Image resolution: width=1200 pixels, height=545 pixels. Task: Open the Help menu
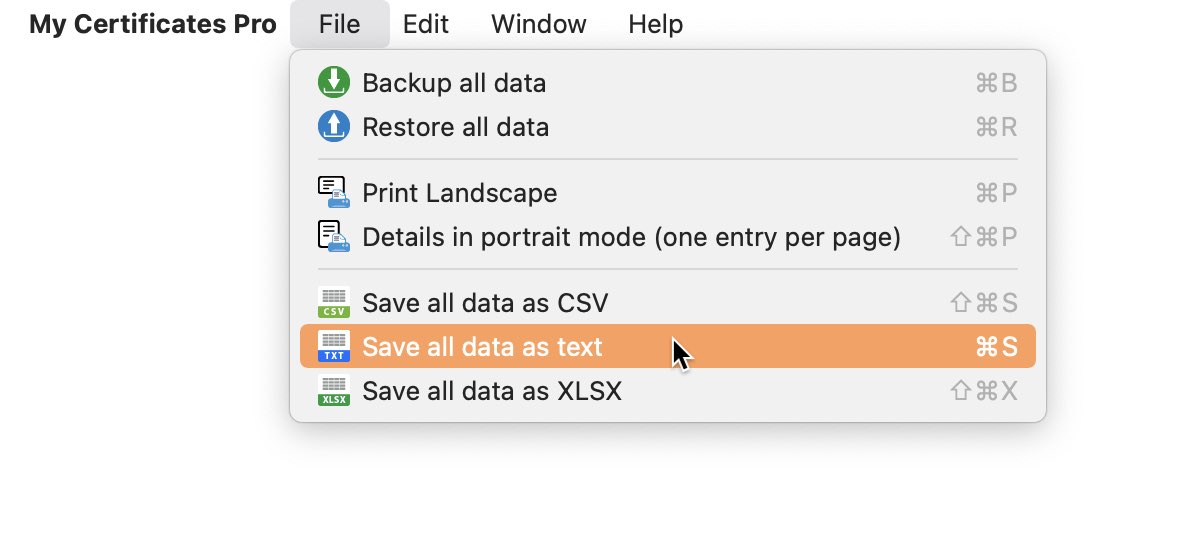pos(655,24)
